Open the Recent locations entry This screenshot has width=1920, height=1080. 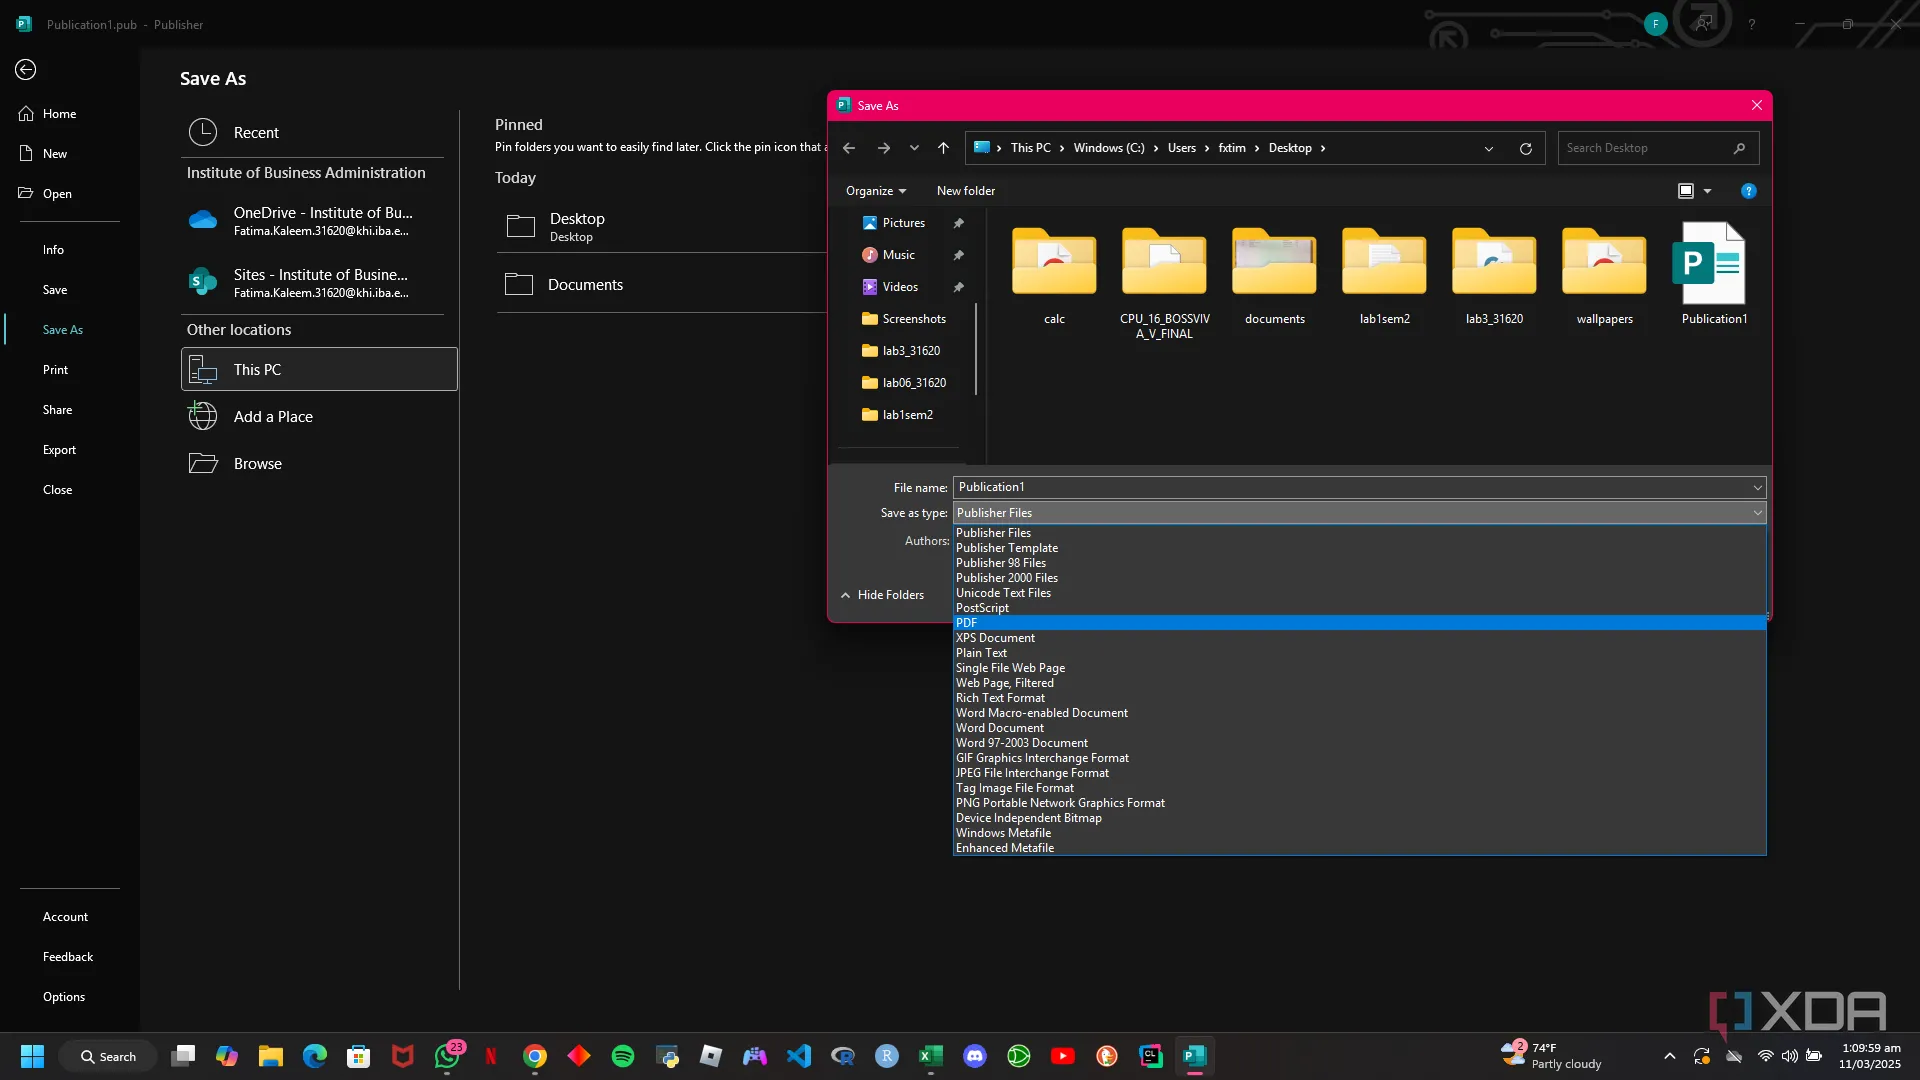coord(312,132)
